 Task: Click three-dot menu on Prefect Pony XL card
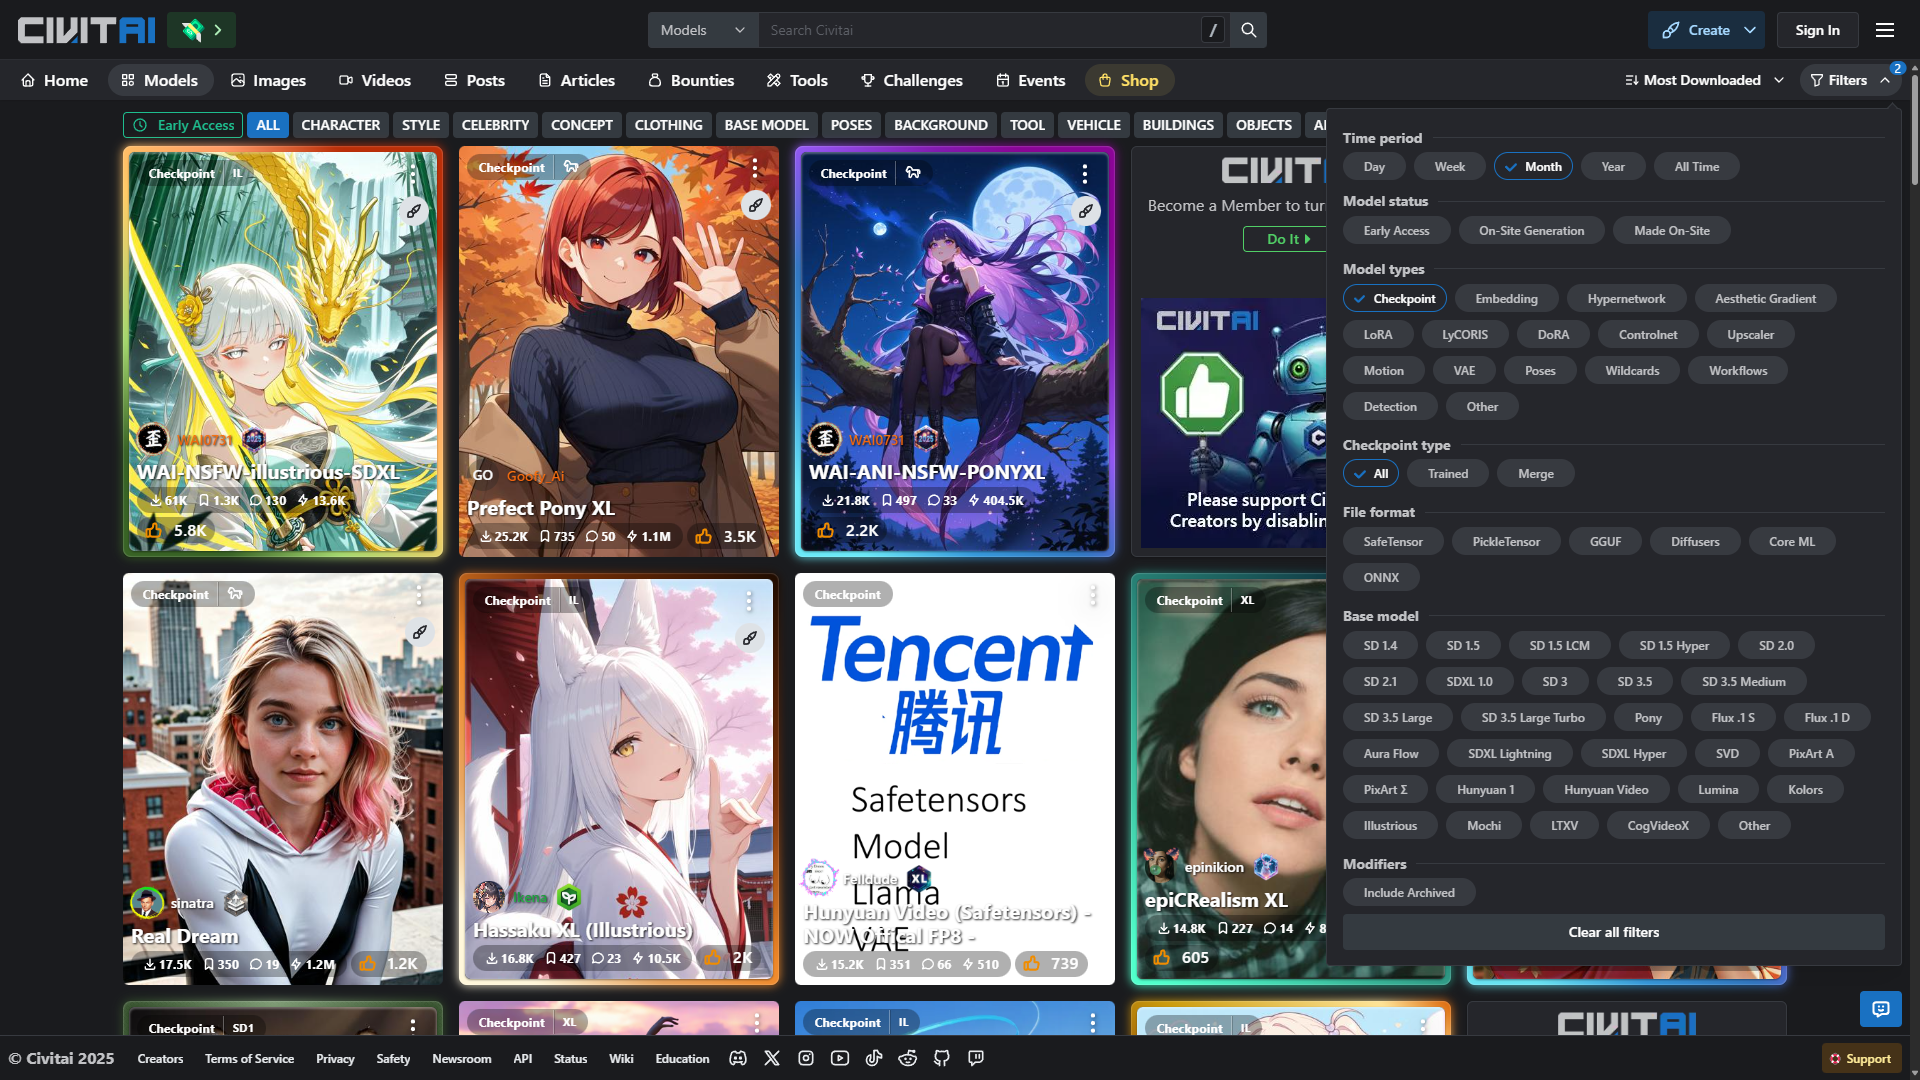click(x=755, y=168)
